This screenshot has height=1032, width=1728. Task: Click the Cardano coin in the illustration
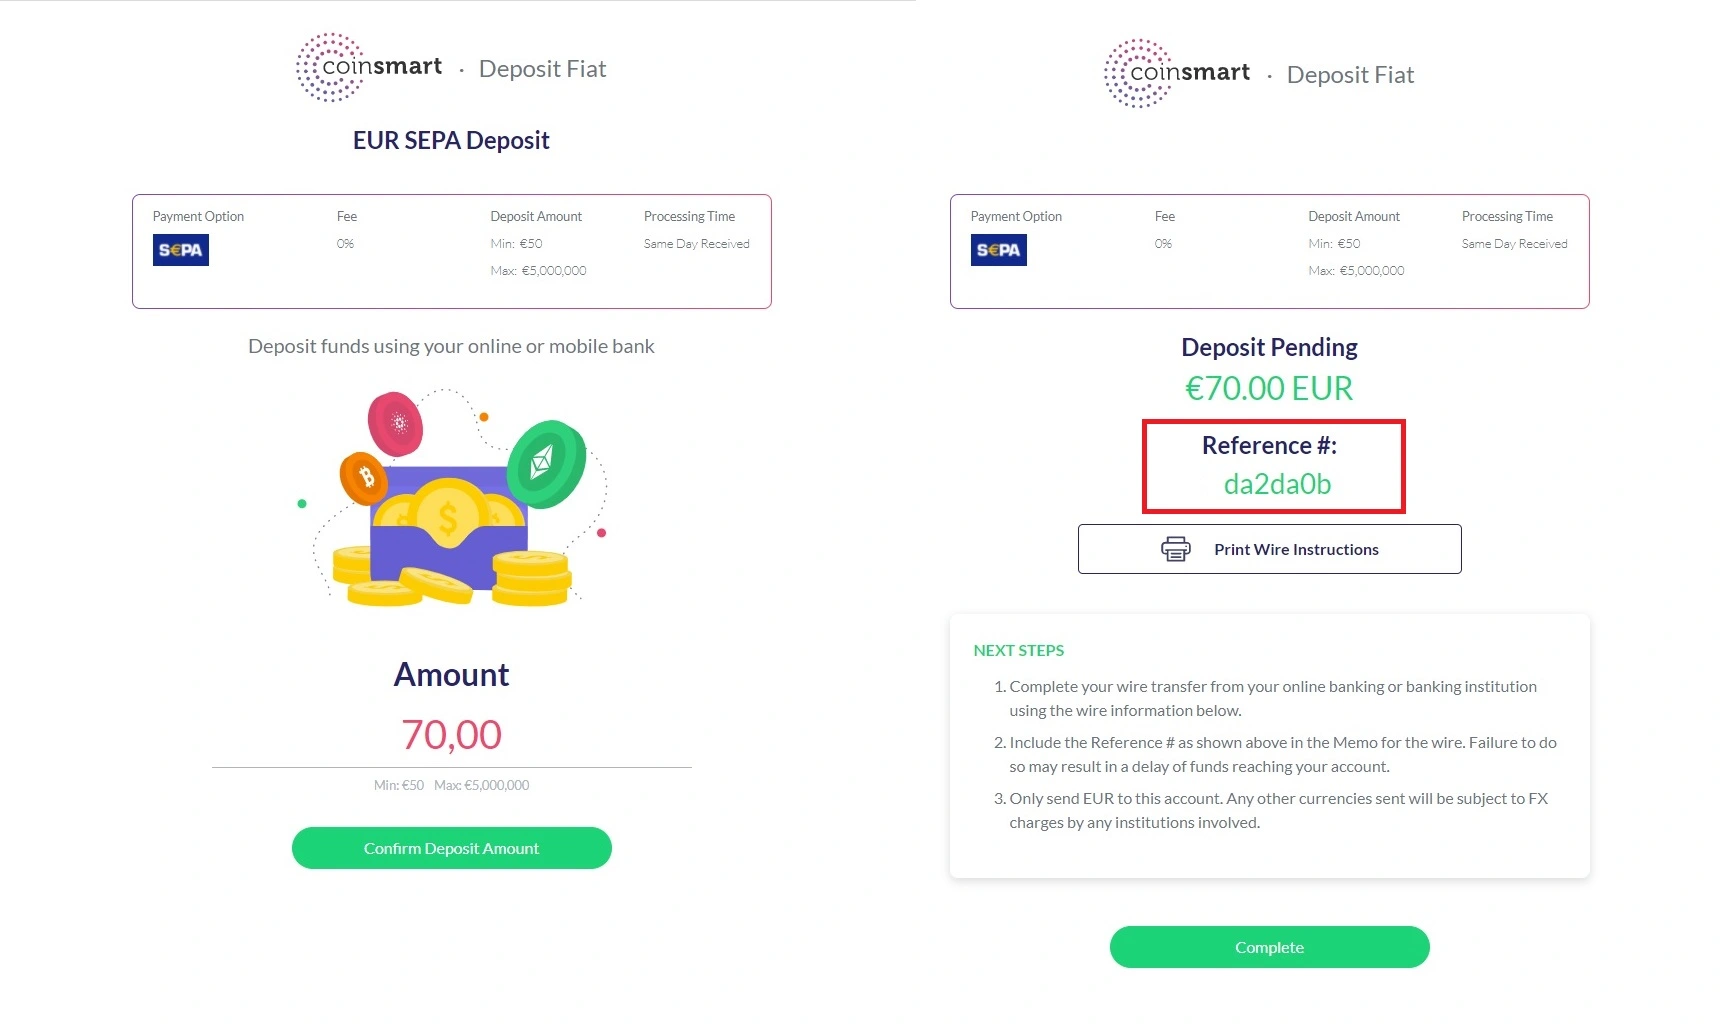click(x=397, y=425)
